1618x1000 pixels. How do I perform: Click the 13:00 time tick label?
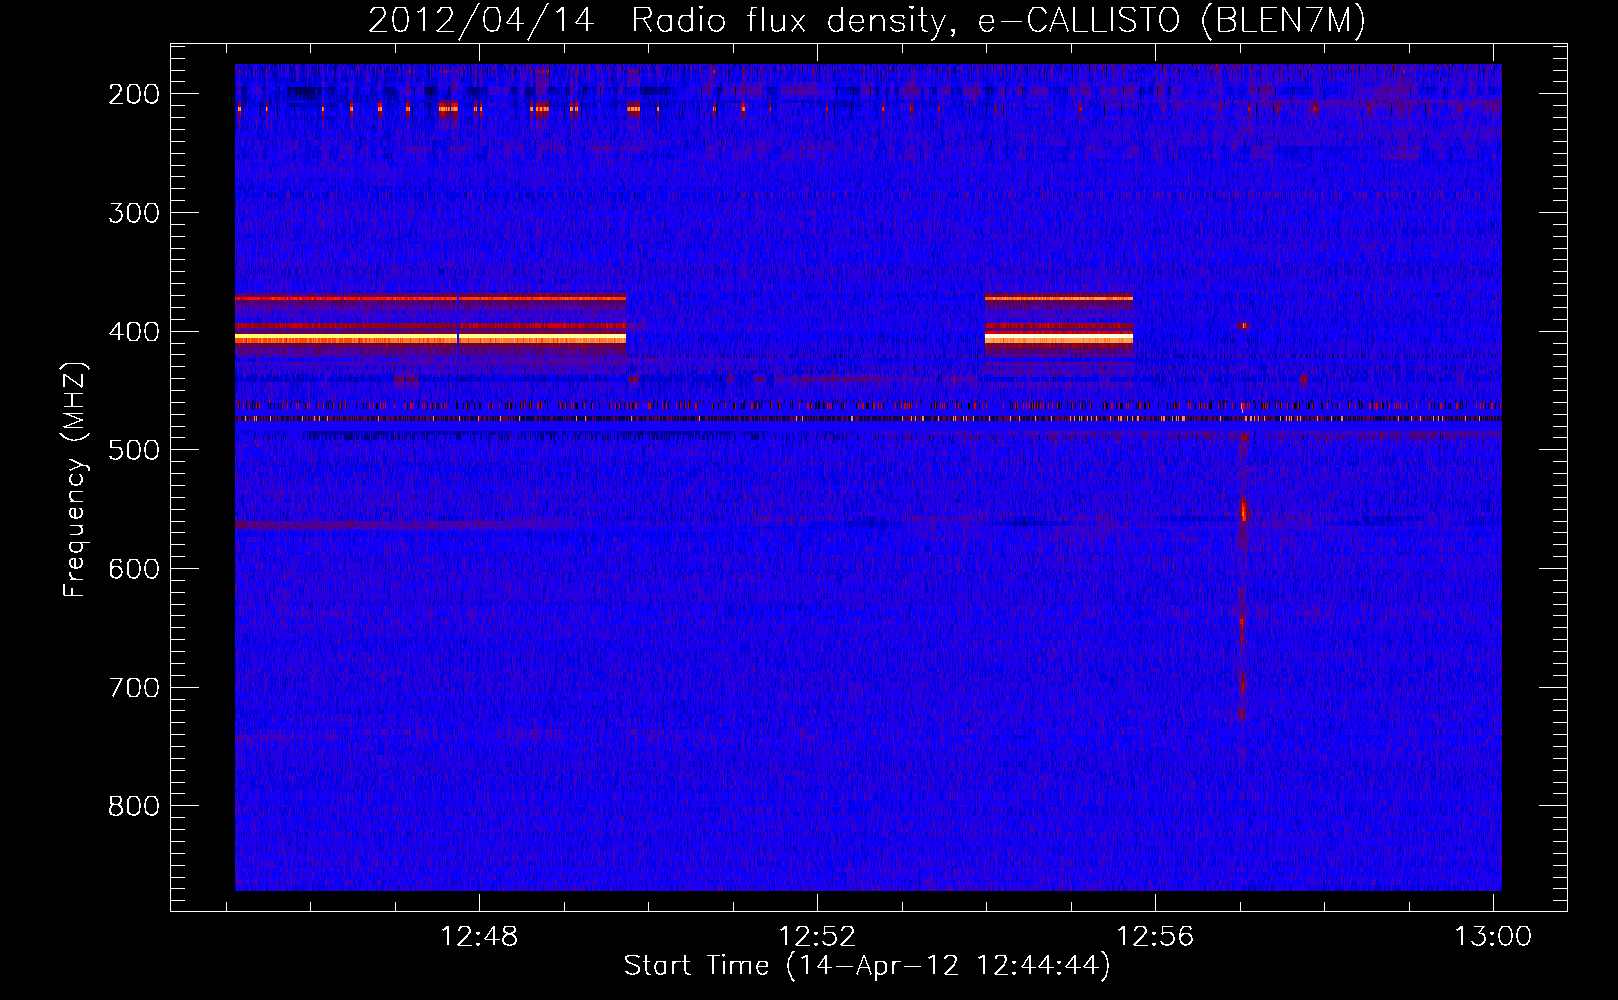click(x=1493, y=937)
